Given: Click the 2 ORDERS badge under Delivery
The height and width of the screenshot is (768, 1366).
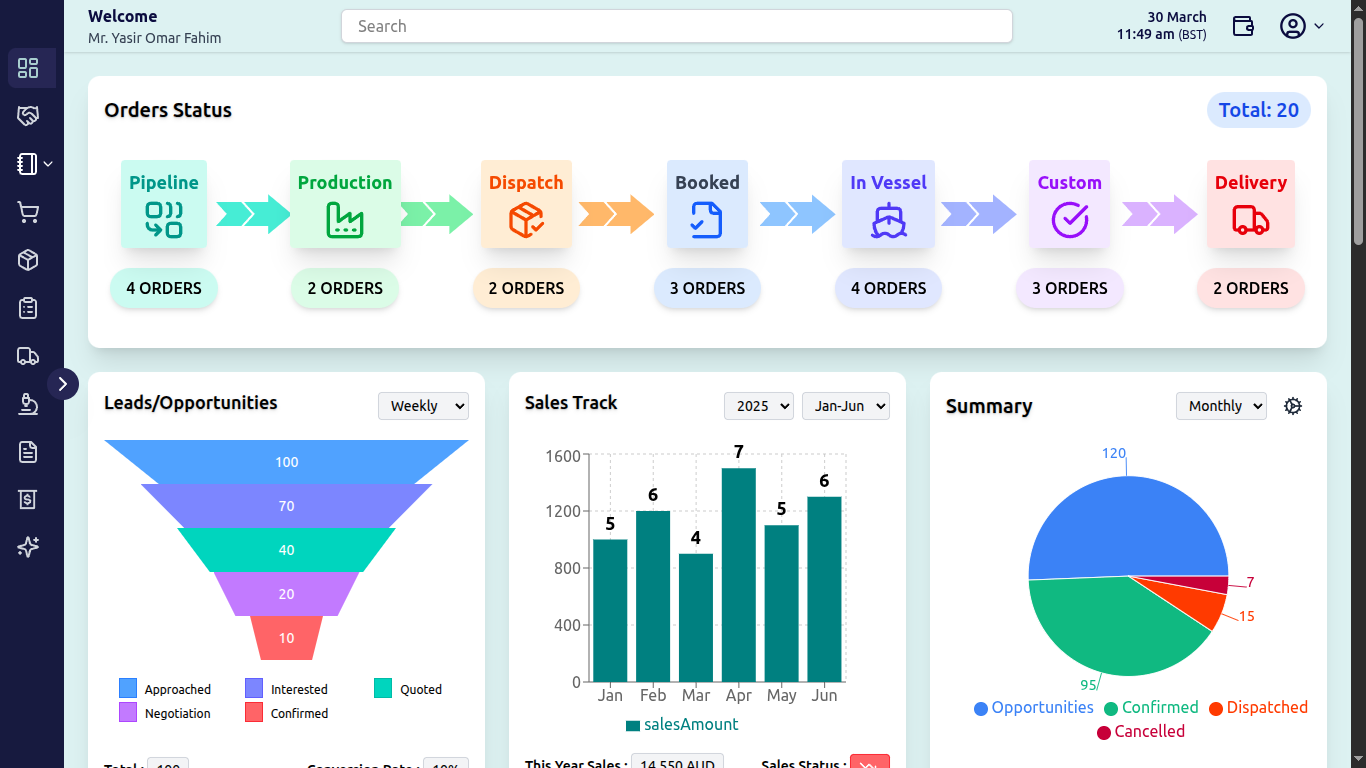Looking at the screenshot, I should (1251, 288).
